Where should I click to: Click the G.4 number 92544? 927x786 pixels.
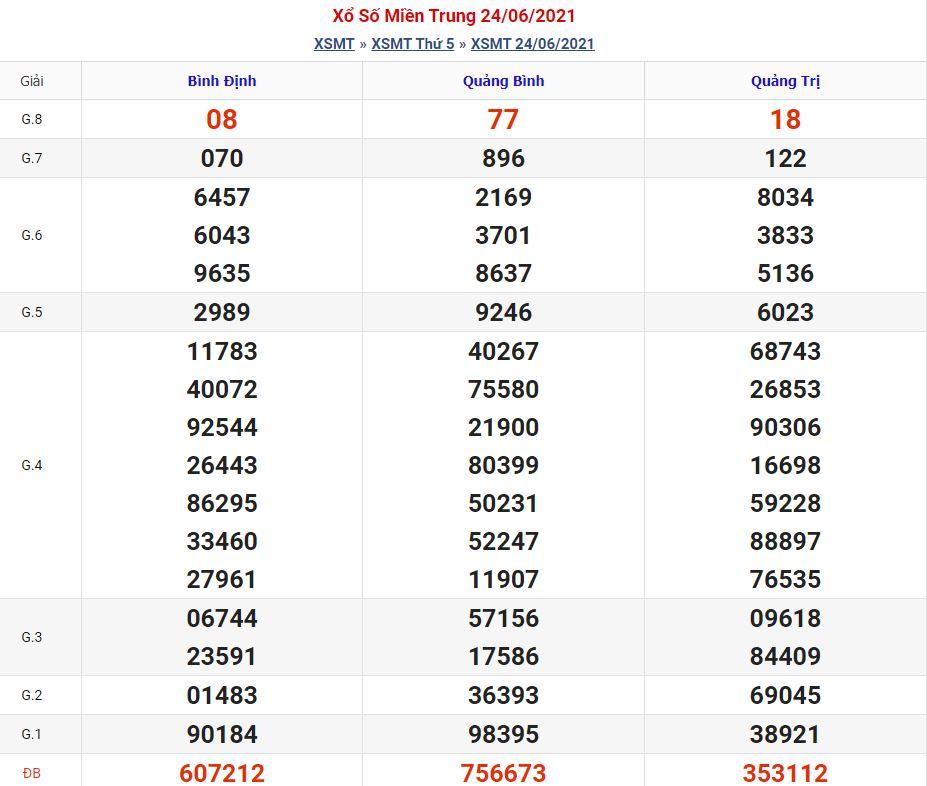[x=222, y=427]
